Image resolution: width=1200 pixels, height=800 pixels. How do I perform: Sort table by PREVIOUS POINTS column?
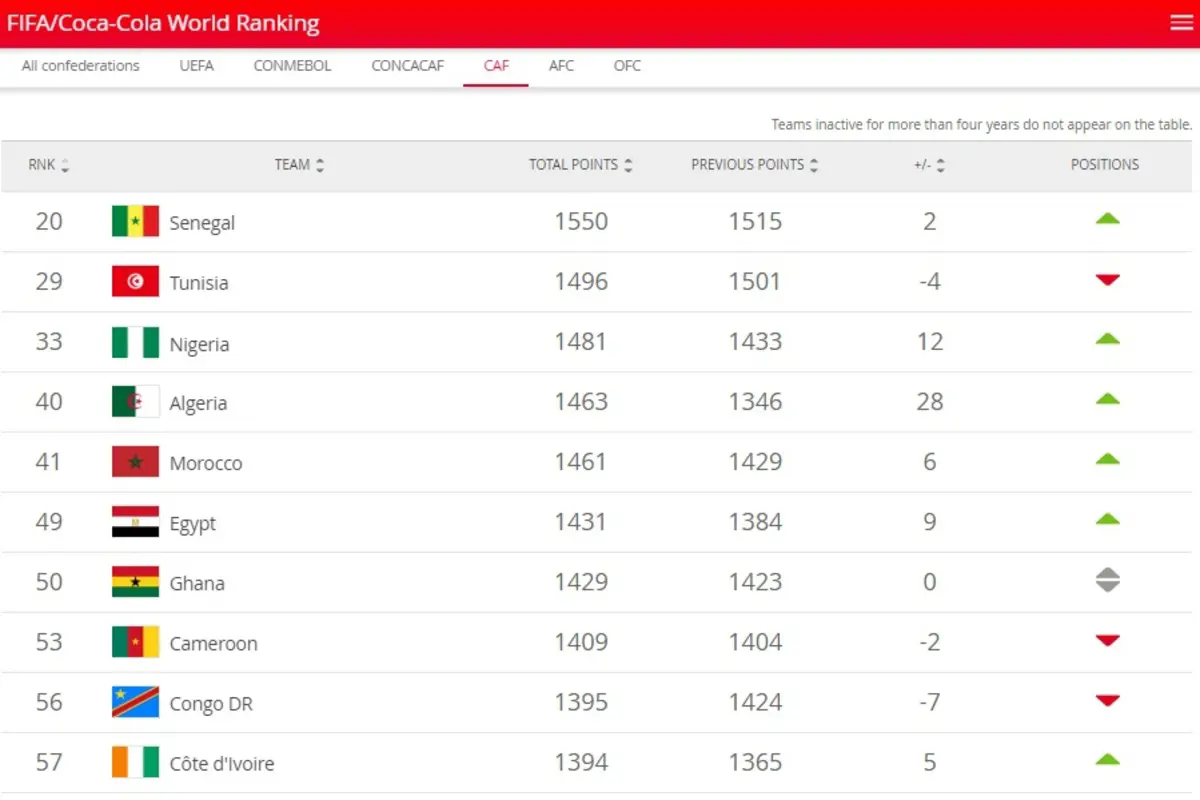(x=755, y=165)
